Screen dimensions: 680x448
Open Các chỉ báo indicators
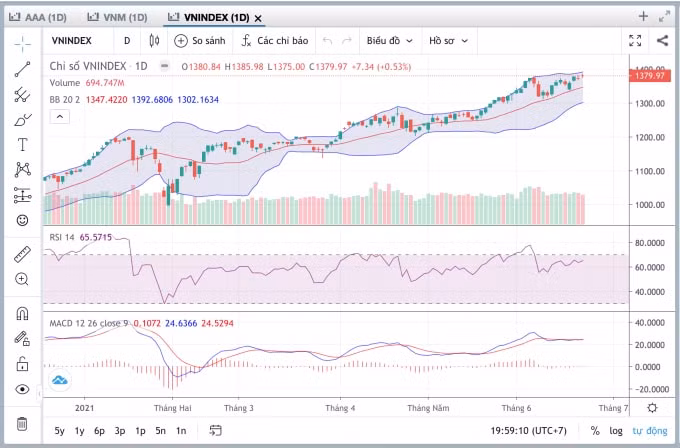(x=275, y=41)
